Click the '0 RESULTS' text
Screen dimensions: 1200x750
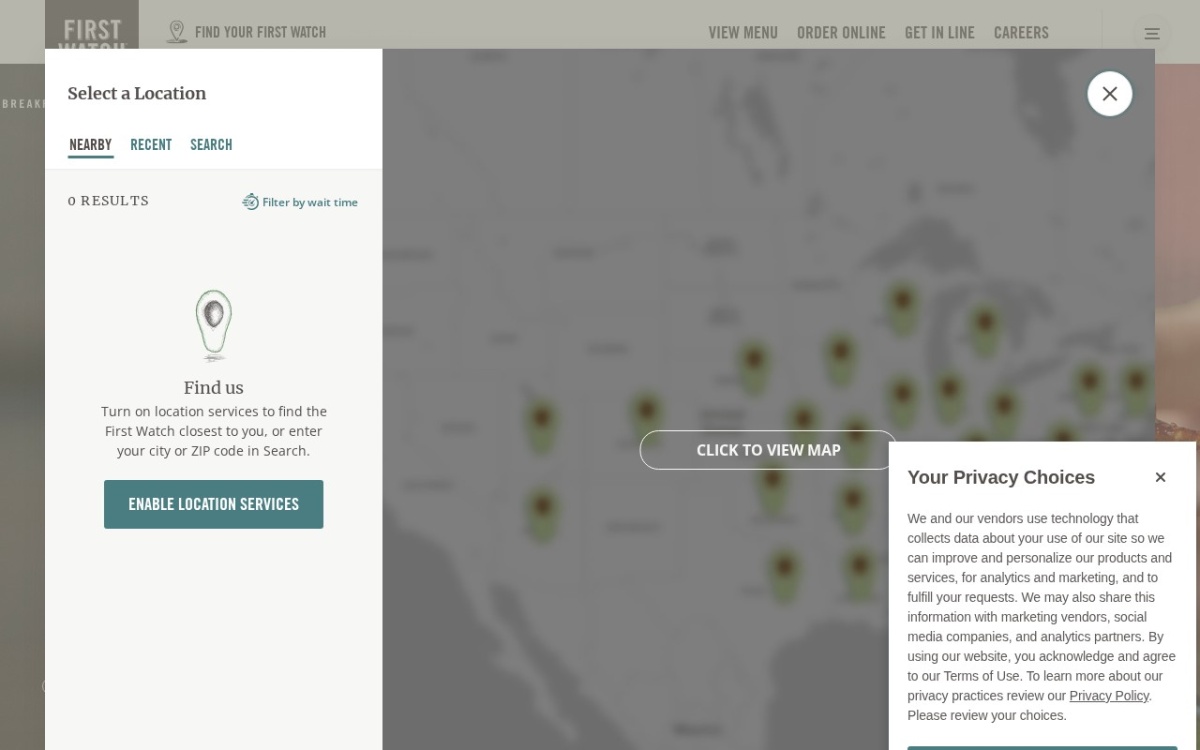(108, 201)
